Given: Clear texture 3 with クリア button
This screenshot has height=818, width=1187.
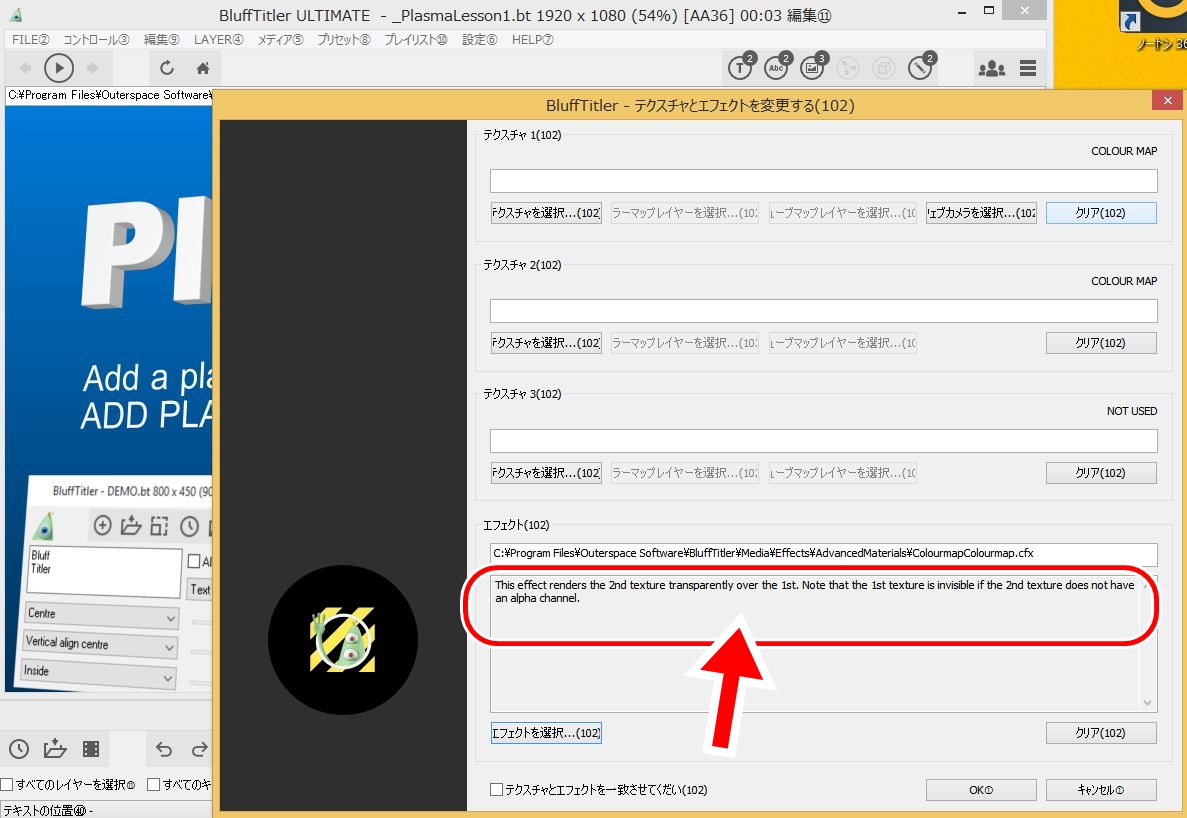Looking at the screenshot, I should coord(1101,473).
